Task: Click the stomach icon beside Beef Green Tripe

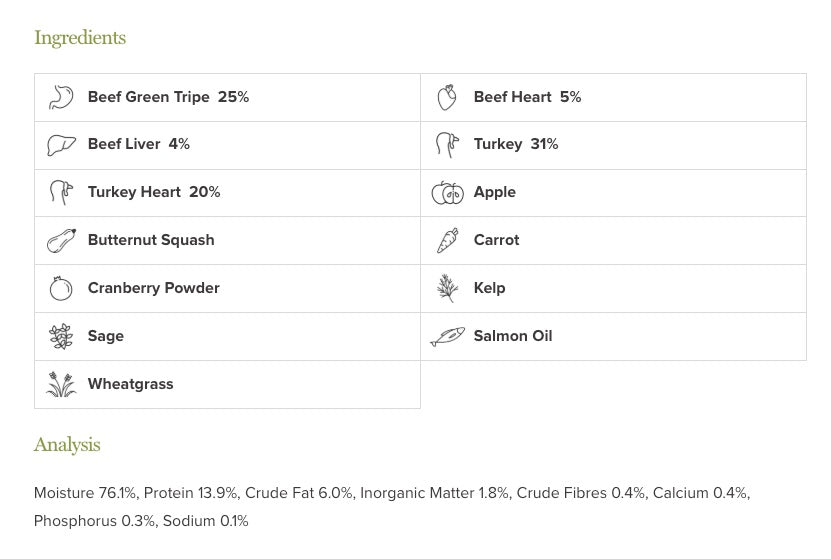Action: (61, 97)
